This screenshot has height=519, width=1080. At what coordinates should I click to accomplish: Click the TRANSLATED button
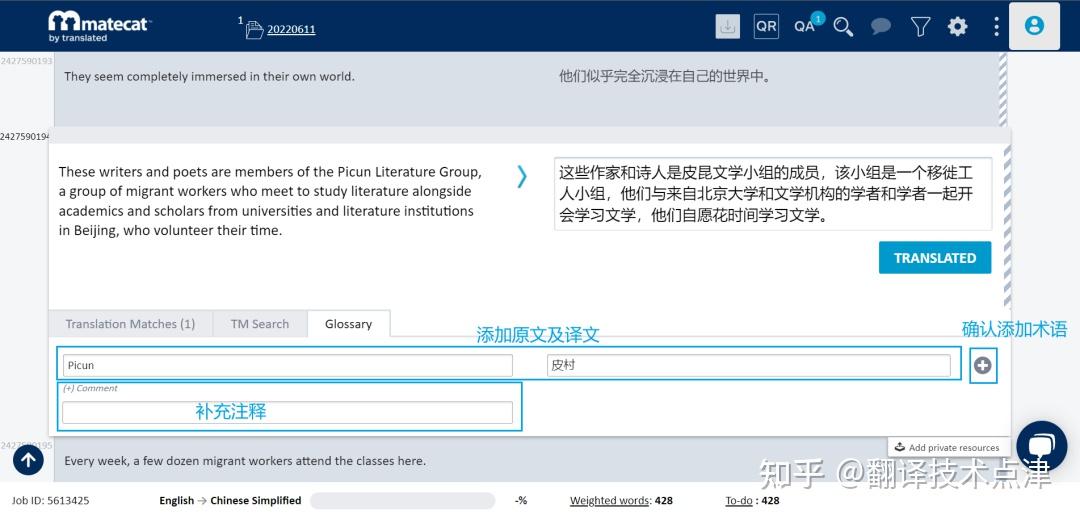coord(935,258)
